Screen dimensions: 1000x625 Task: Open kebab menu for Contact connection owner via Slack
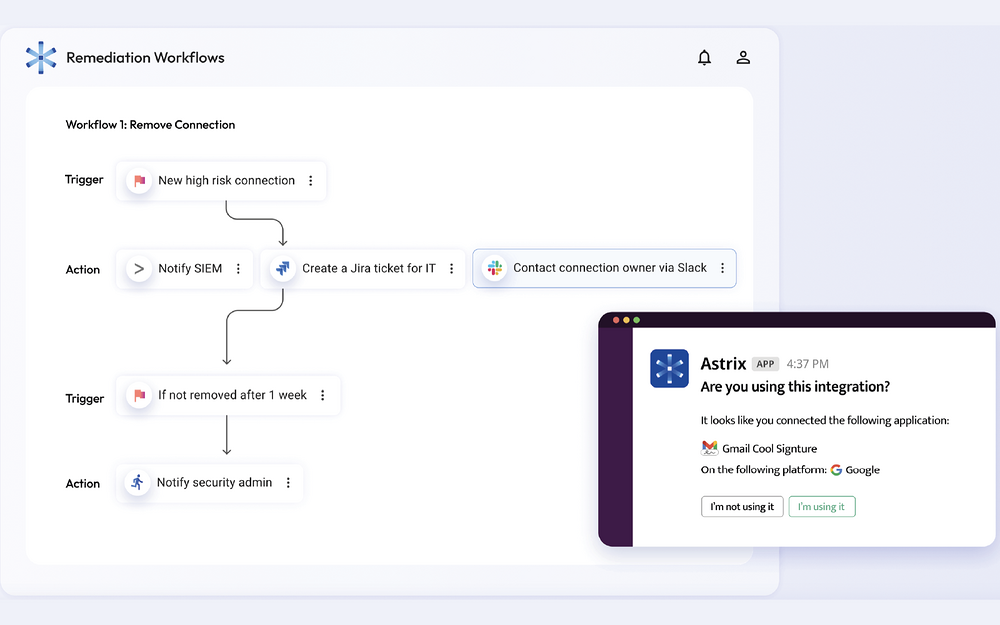(723, 268)
